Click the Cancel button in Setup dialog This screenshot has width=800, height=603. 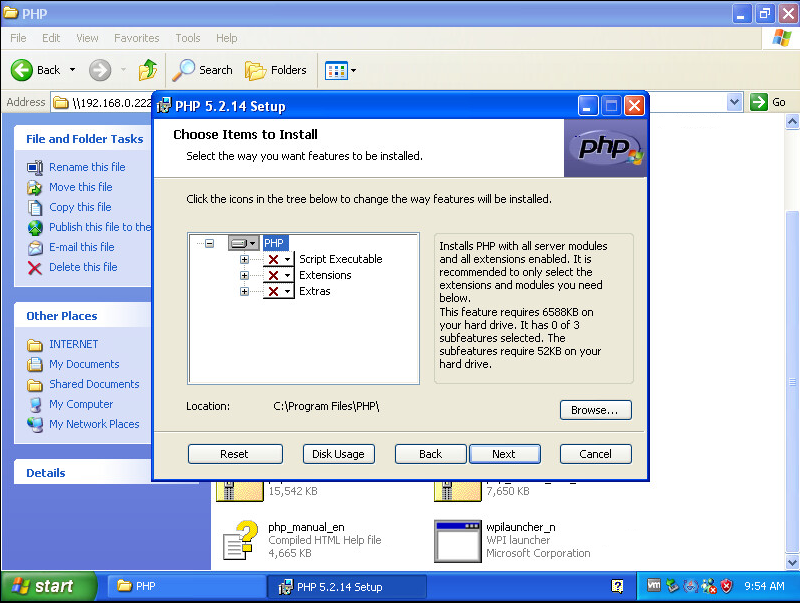coord(595,454)
